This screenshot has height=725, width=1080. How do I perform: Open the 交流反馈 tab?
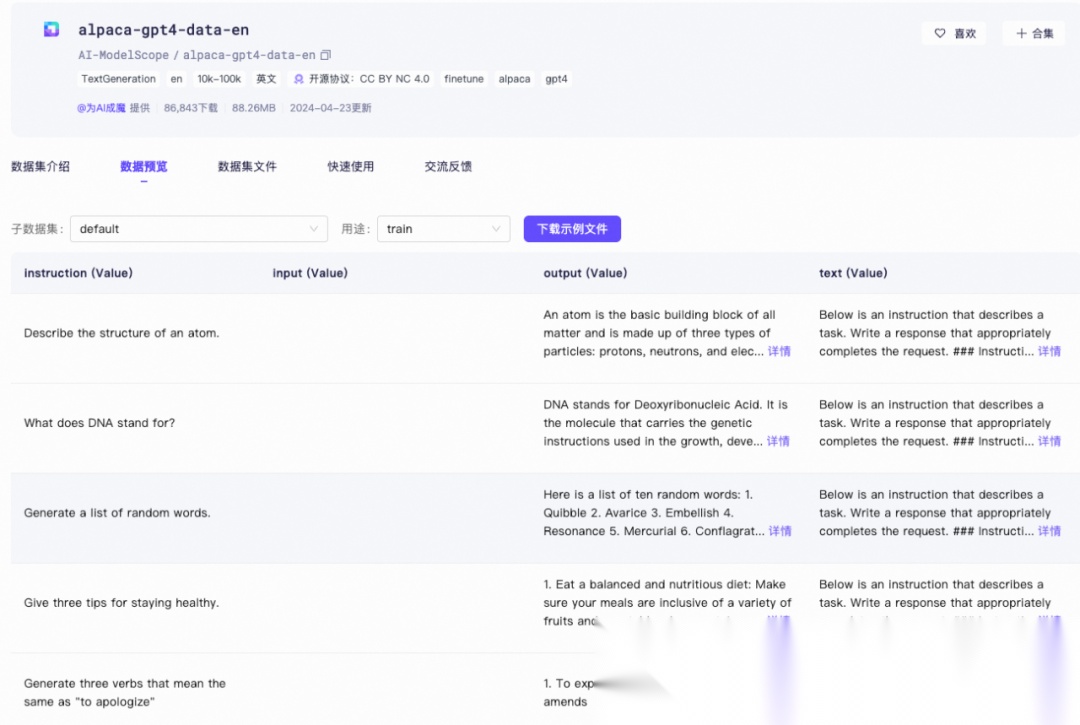tap(448, 167)
